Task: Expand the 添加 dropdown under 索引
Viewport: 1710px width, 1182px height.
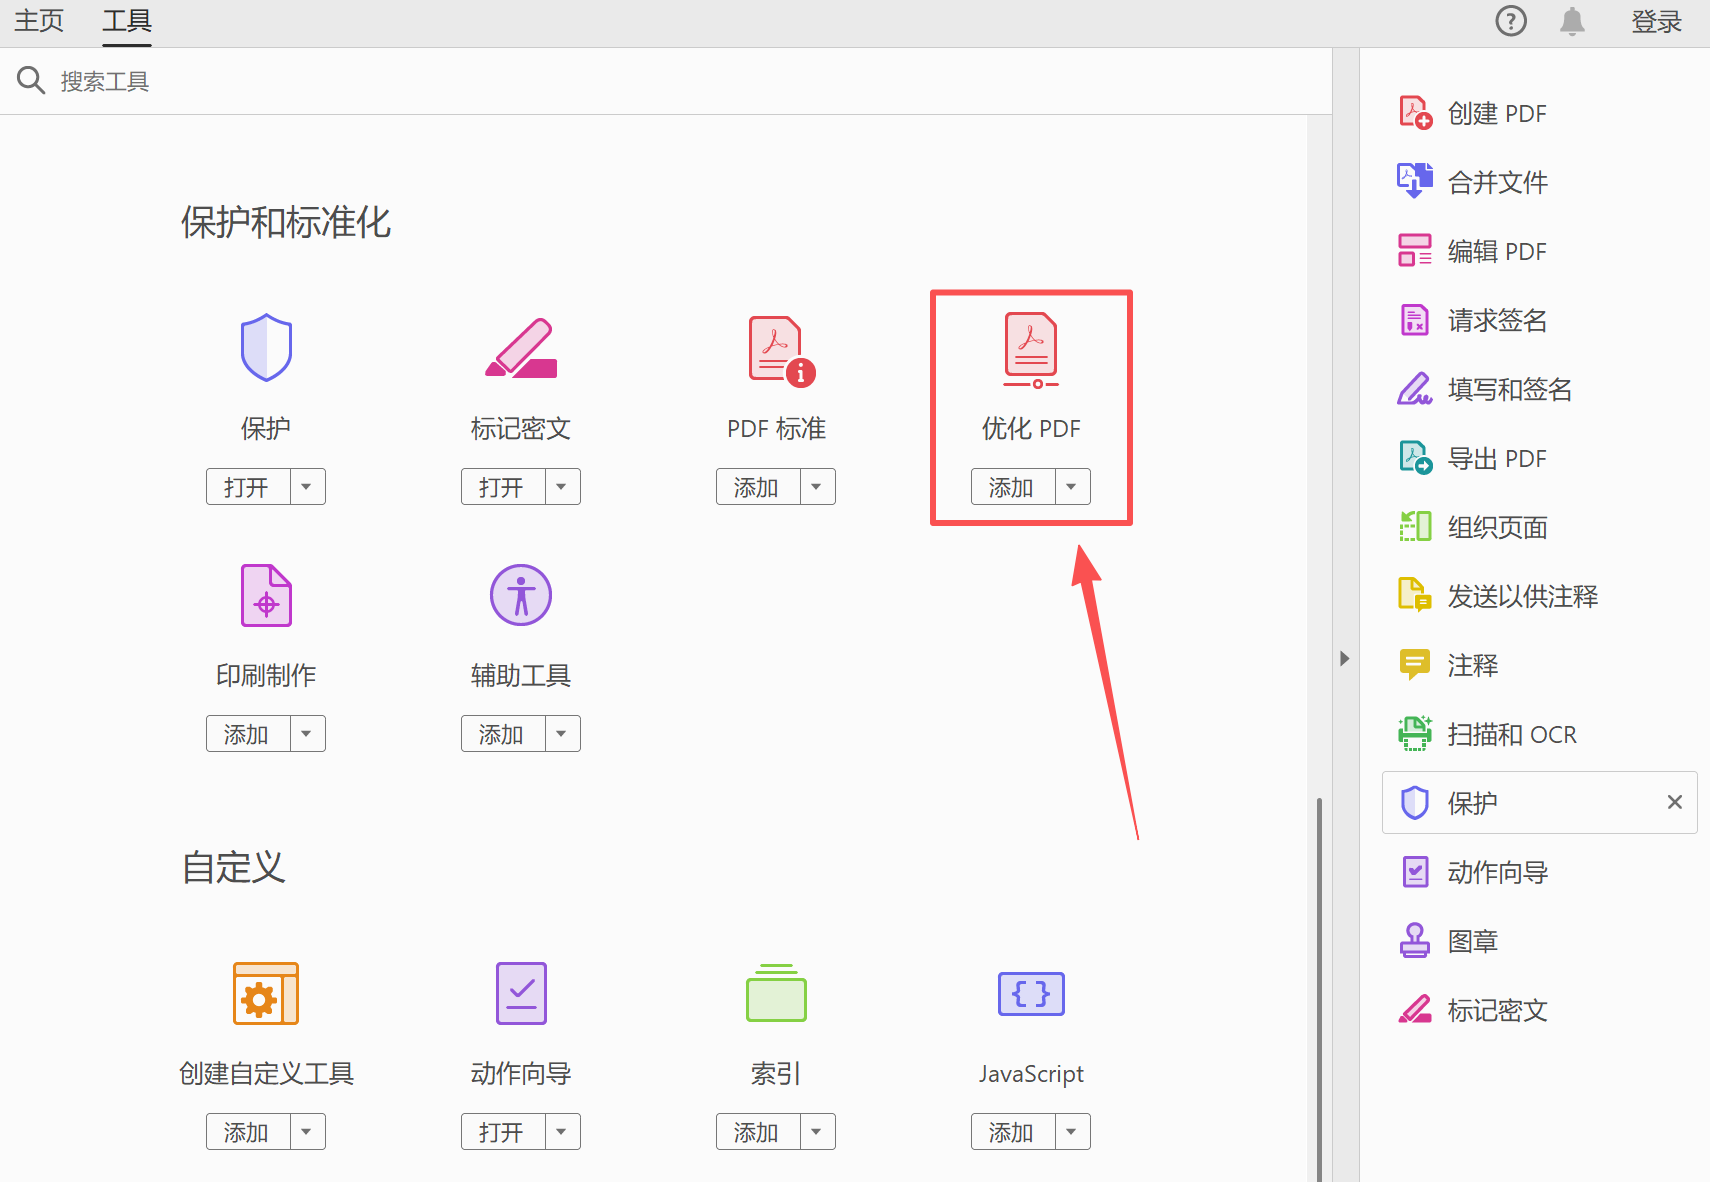Action: (x=818, y=1131)
